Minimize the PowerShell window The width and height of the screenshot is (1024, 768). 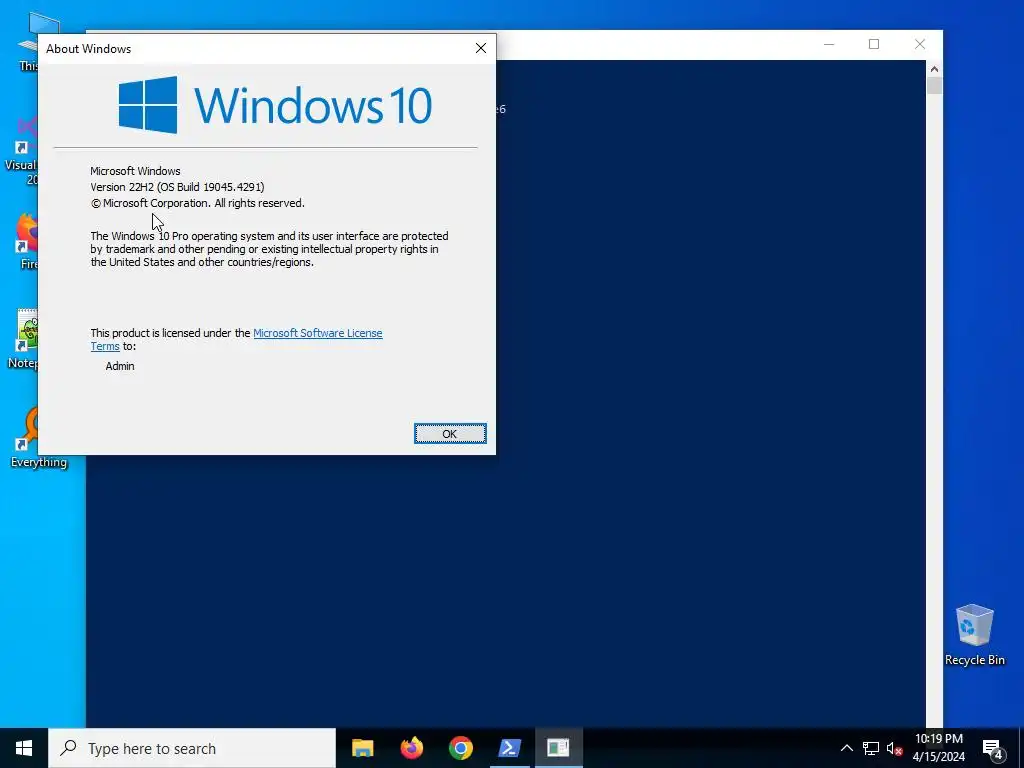(x=829, y=44)
